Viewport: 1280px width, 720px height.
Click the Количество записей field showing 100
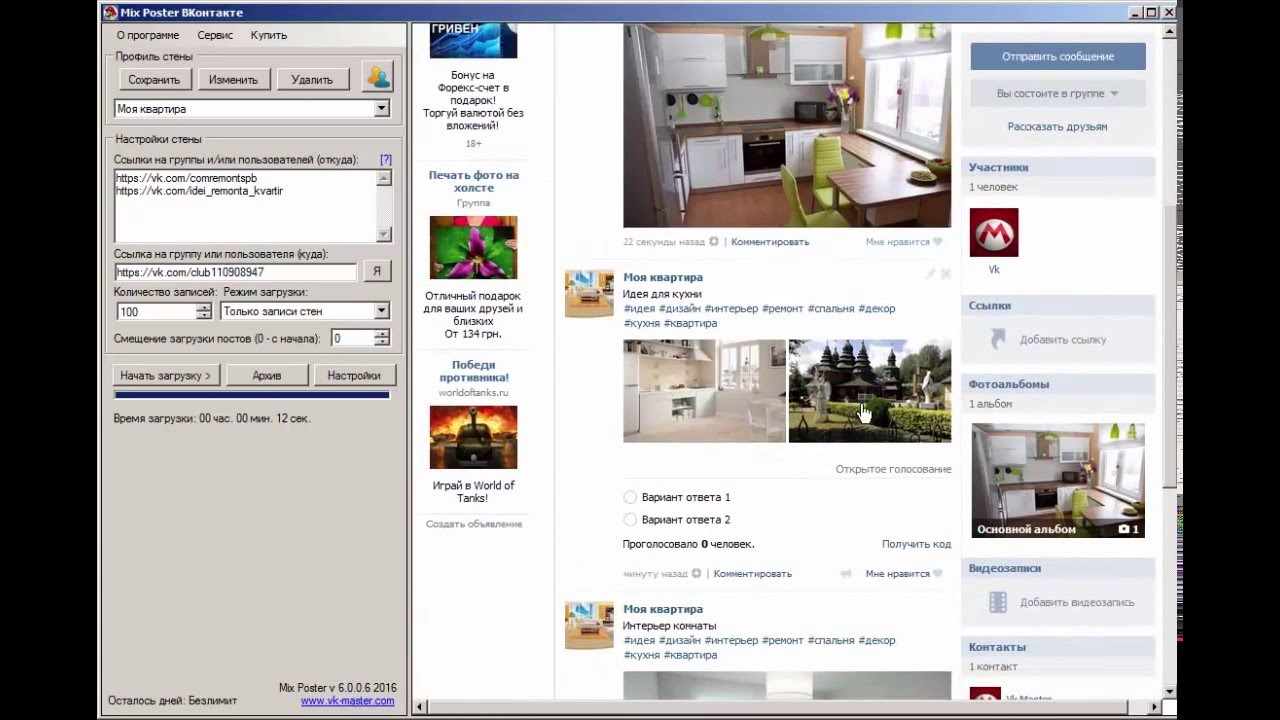(155, 311)
